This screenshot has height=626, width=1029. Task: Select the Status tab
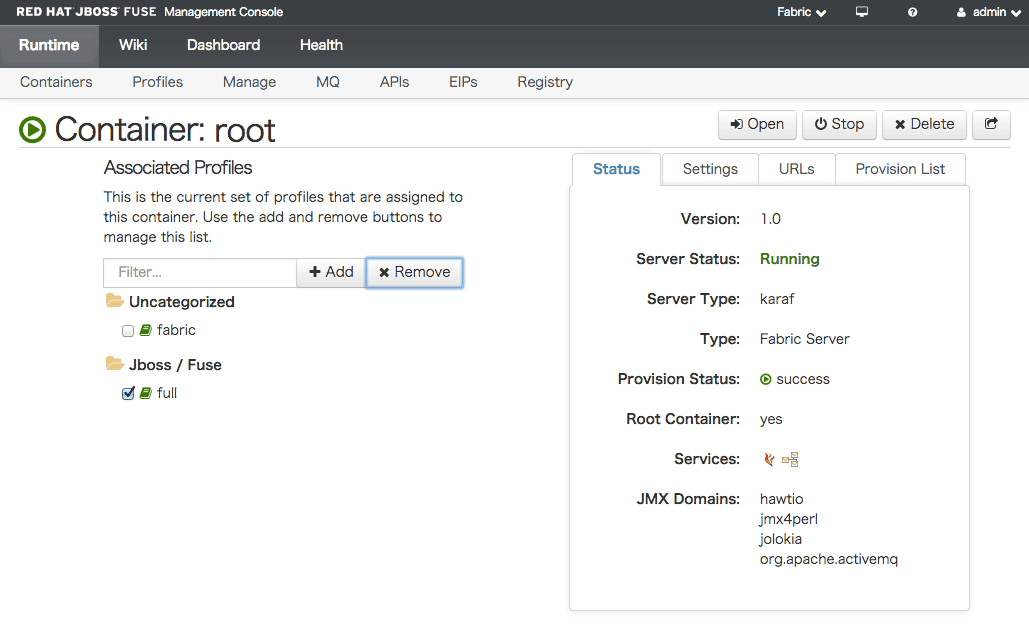(x=616, y=169)
